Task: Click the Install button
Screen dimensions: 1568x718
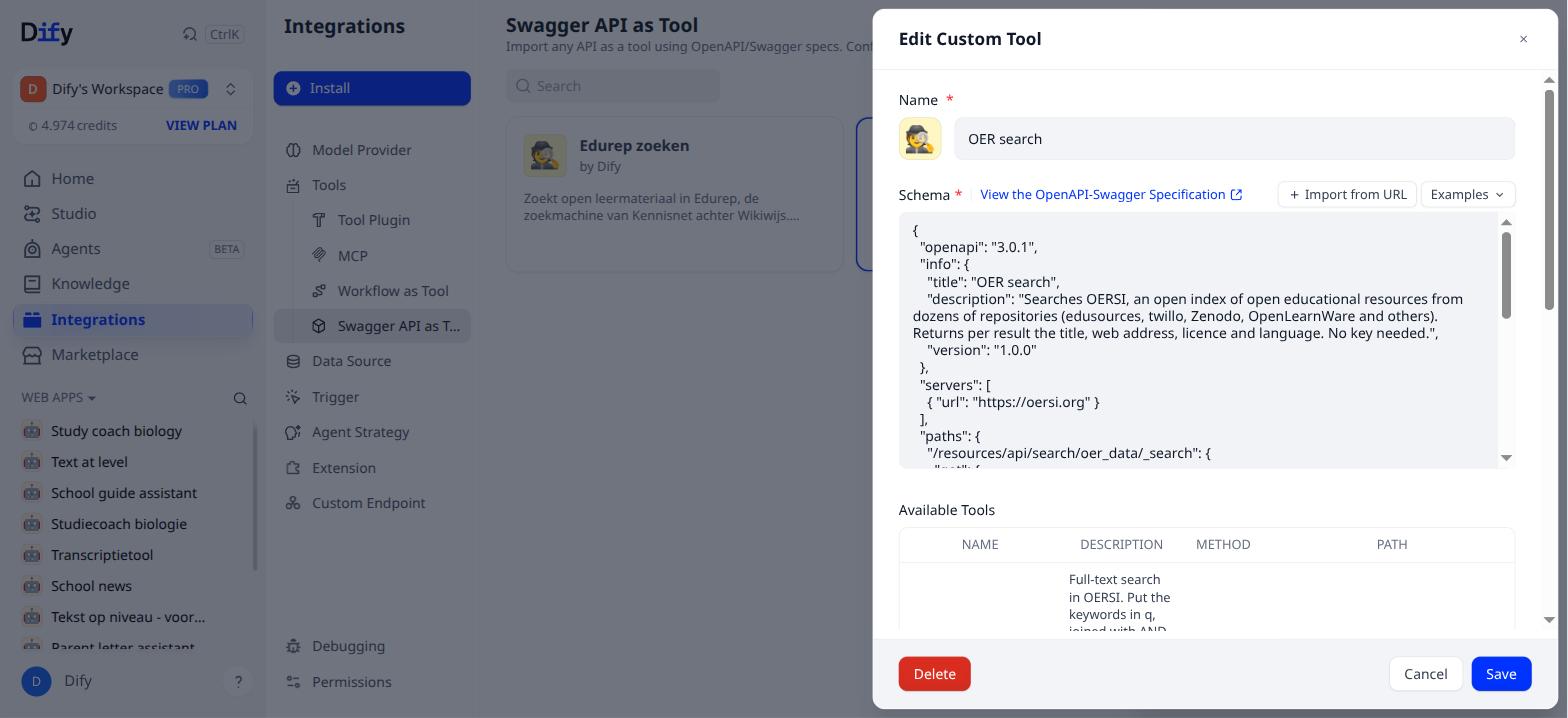Action: [372, 88]
